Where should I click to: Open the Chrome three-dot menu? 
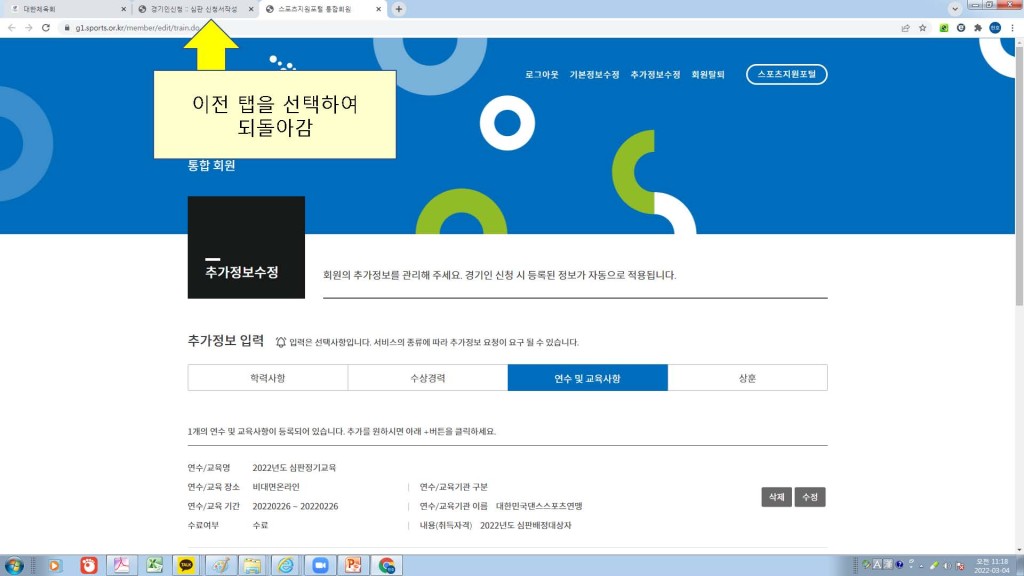click(1012, 28)
